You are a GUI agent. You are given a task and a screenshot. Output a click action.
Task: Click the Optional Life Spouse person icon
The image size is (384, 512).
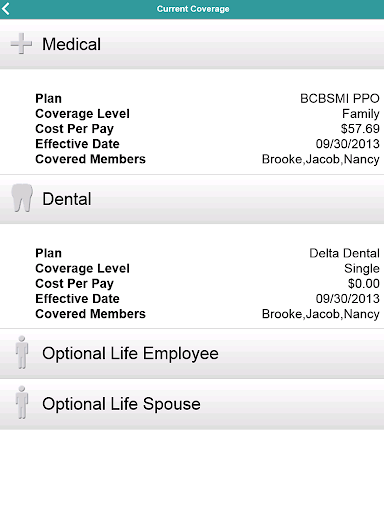tap(22, 402)
